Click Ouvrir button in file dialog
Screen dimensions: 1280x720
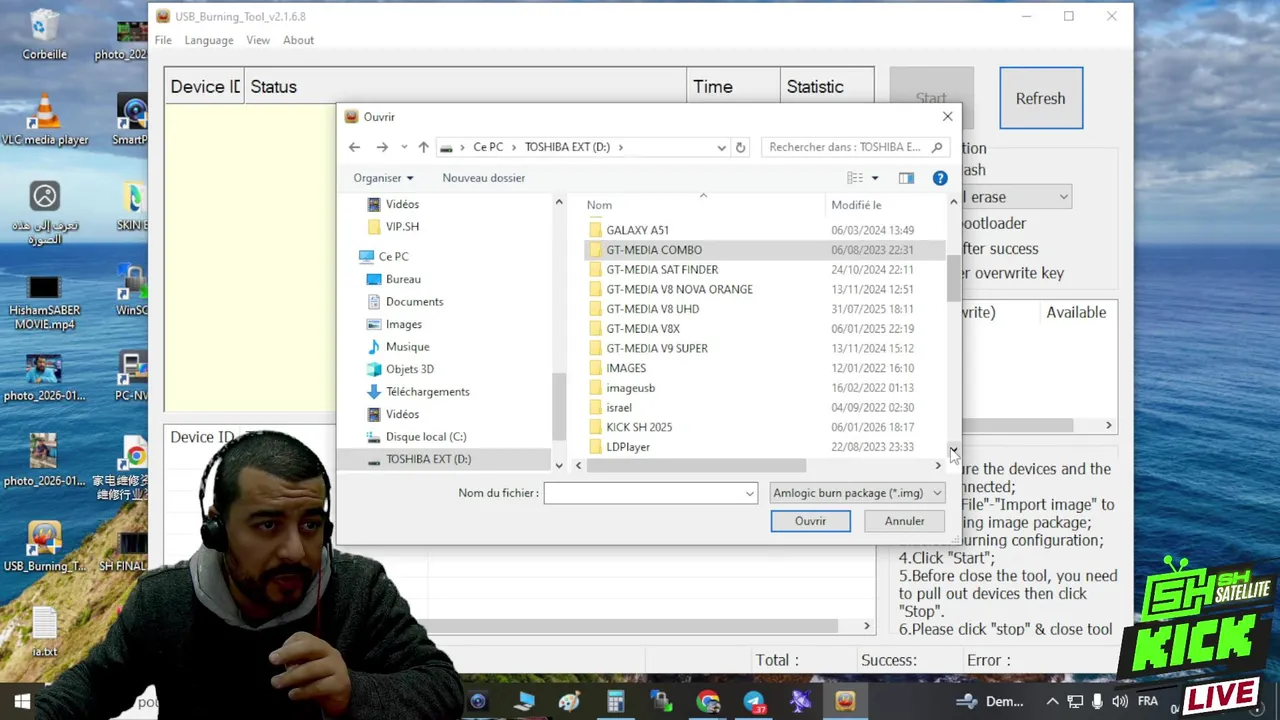tap(810, 521)
